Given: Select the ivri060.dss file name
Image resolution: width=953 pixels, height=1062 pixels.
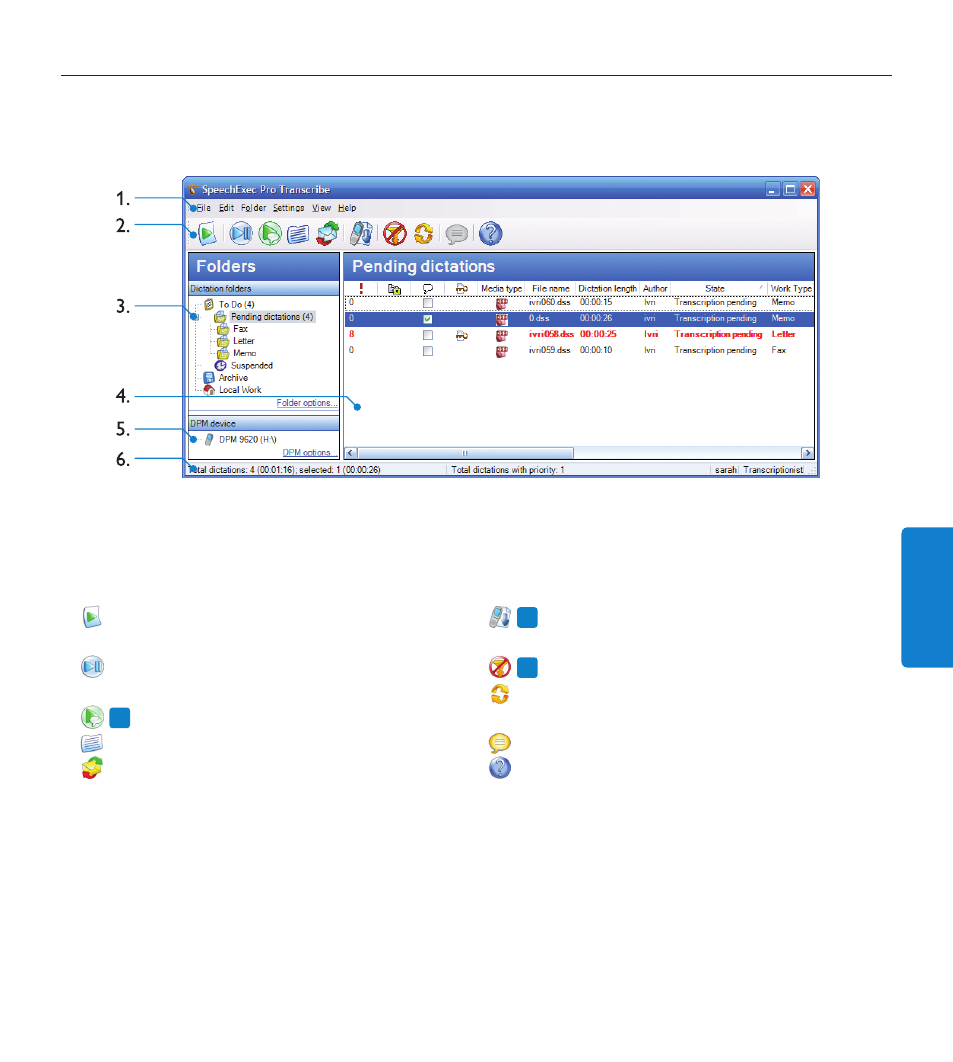Looking at the screenshot, I should (x=549, y=302).
